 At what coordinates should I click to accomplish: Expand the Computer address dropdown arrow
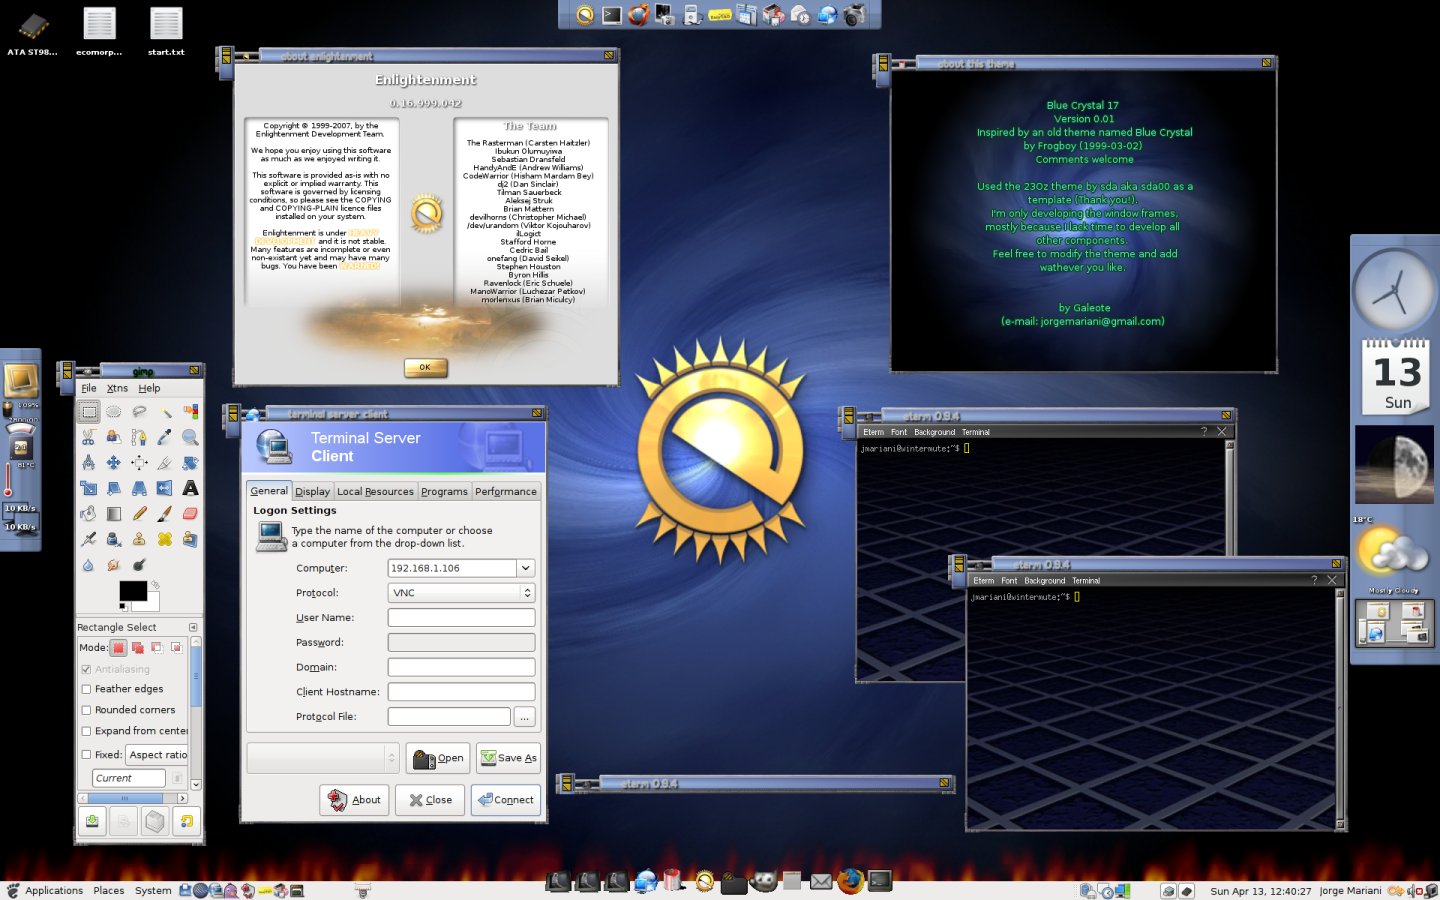(525, 568)
